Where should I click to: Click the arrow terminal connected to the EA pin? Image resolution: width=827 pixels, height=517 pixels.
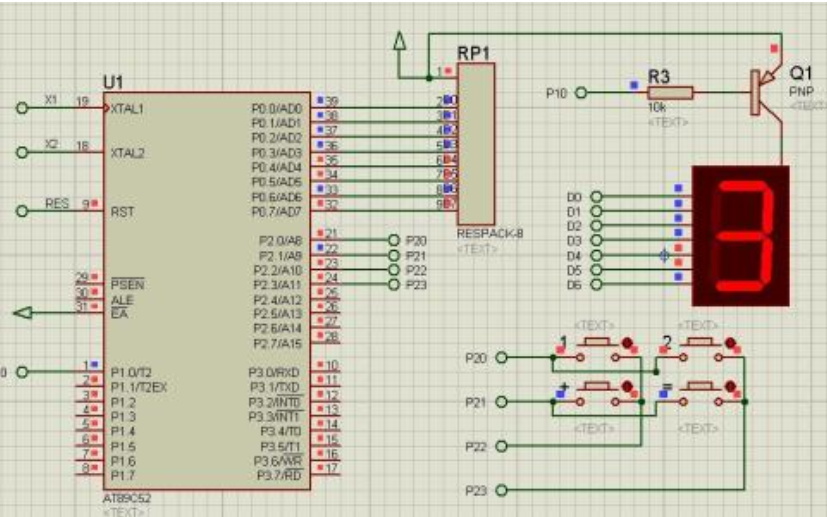pos(23,313)
